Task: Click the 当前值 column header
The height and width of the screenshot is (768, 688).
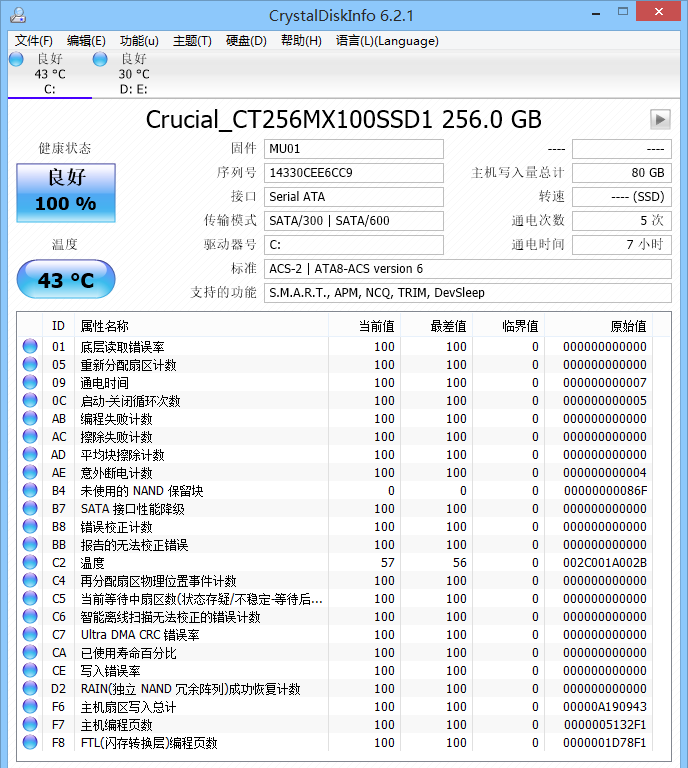Action: (364, 326)
